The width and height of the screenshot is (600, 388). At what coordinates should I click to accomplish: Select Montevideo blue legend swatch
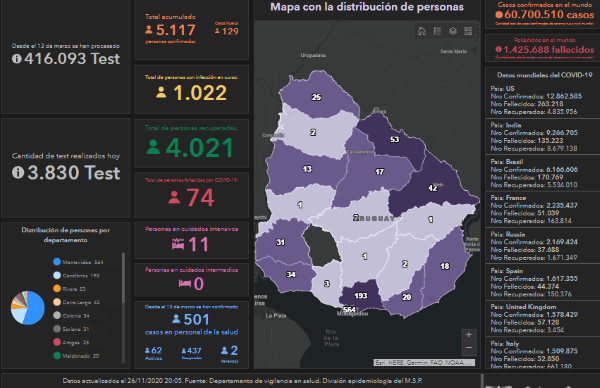pos(57,262)
